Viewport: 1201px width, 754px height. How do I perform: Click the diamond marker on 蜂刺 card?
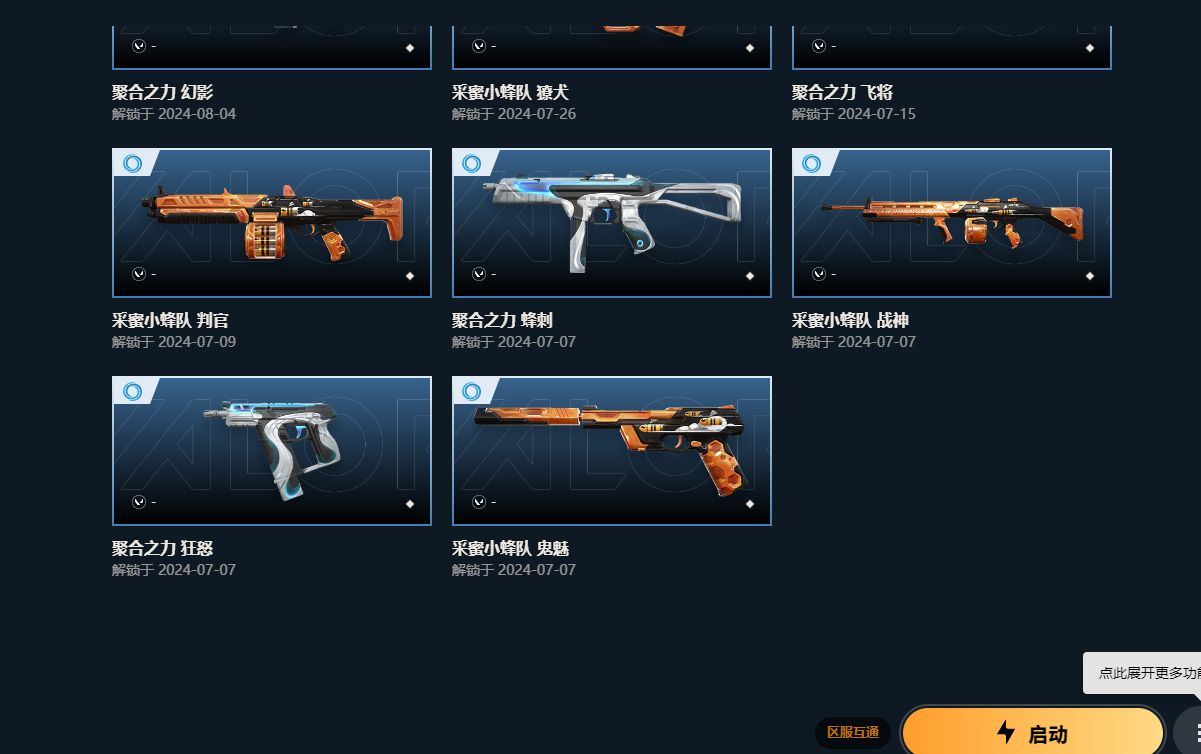click(x=750, y=276)
